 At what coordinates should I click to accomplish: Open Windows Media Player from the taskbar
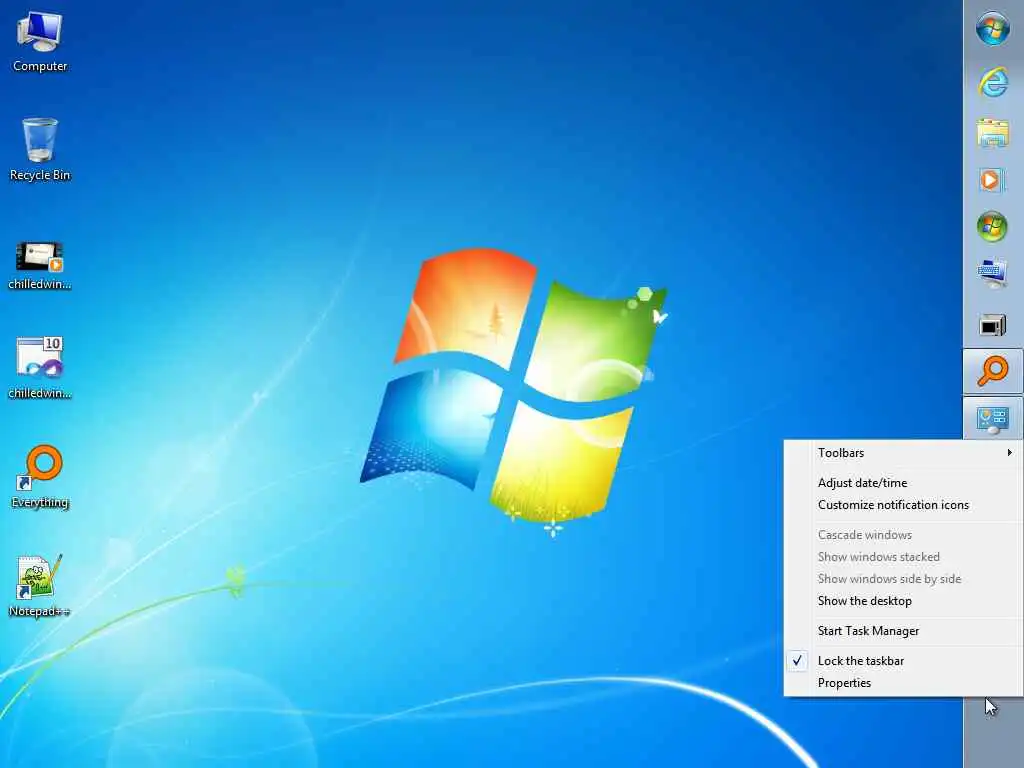click(993, 180)
